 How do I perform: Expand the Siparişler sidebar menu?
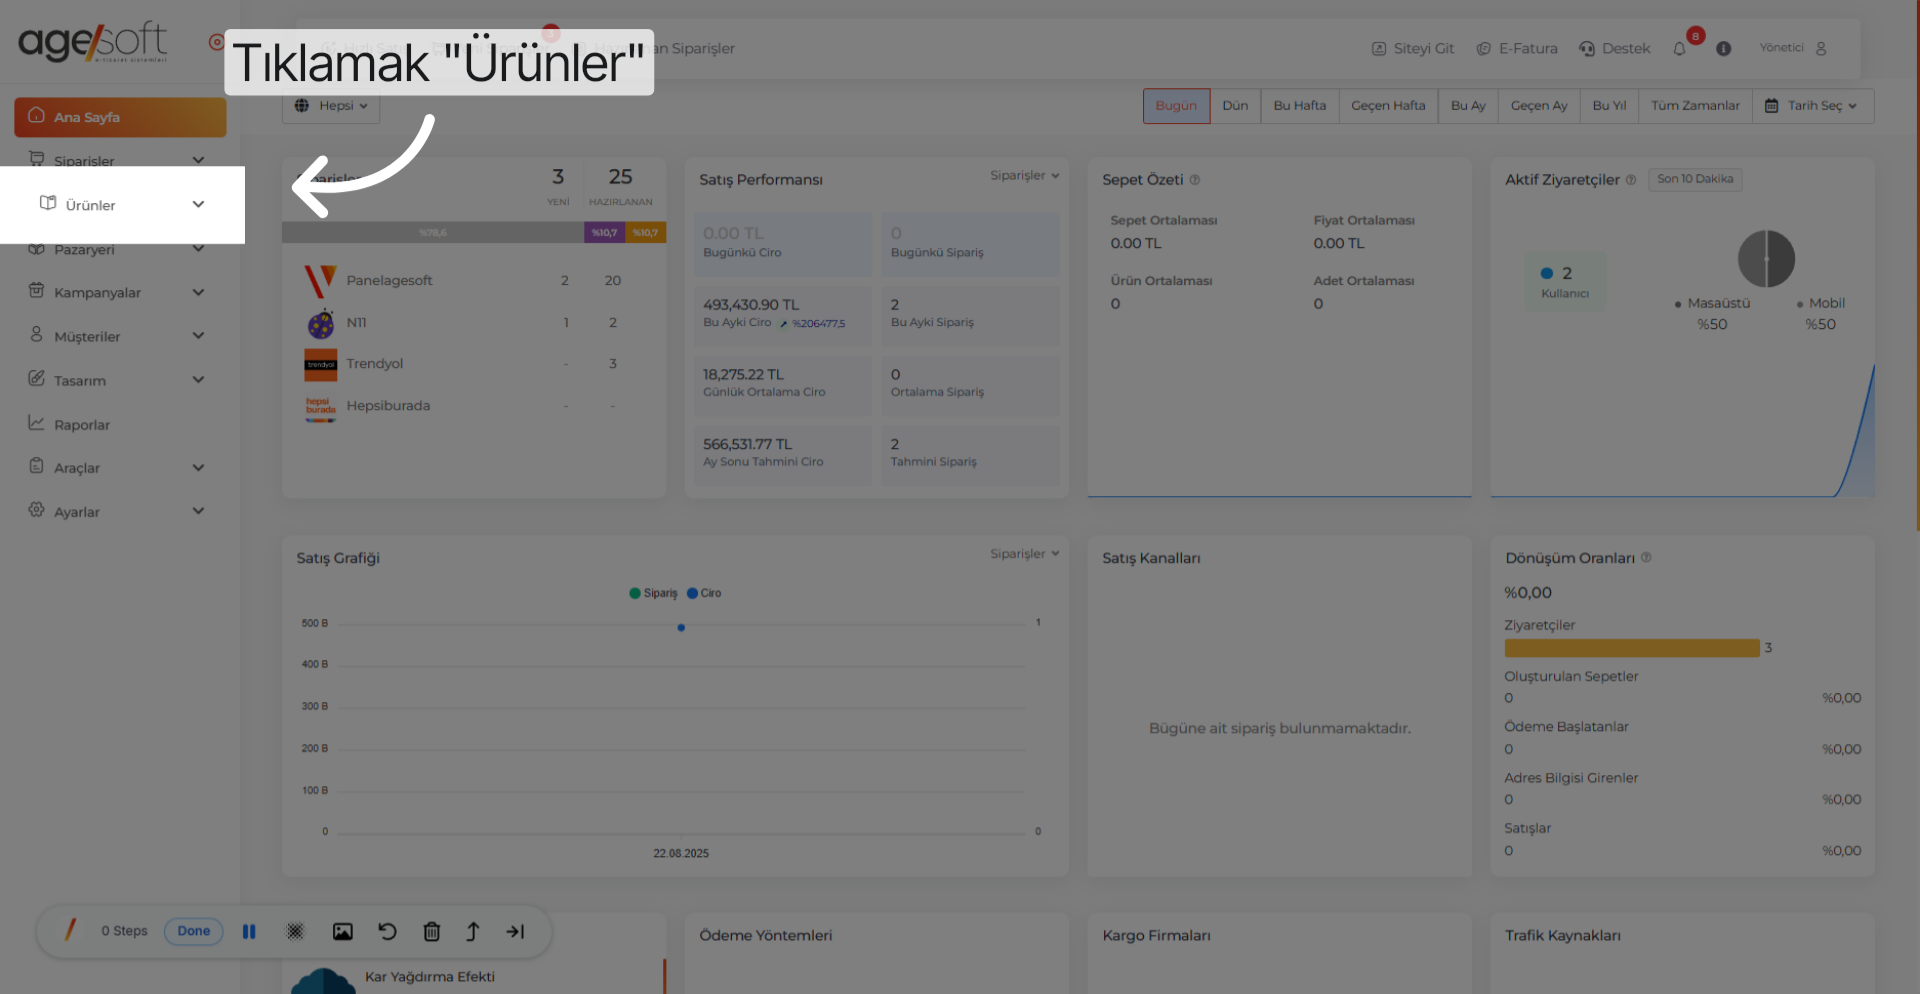coord(118,160)
